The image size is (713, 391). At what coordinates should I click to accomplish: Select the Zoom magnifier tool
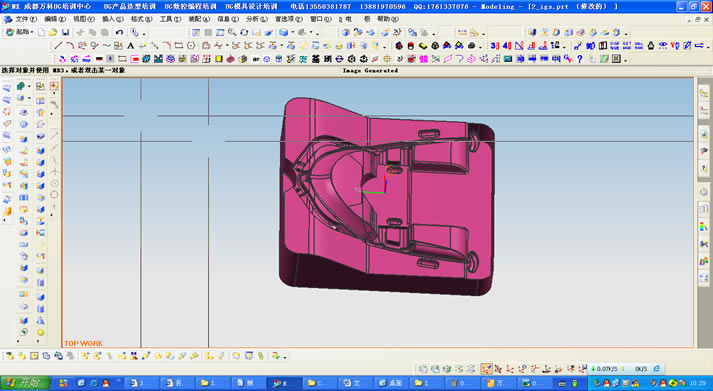point(232,32)
